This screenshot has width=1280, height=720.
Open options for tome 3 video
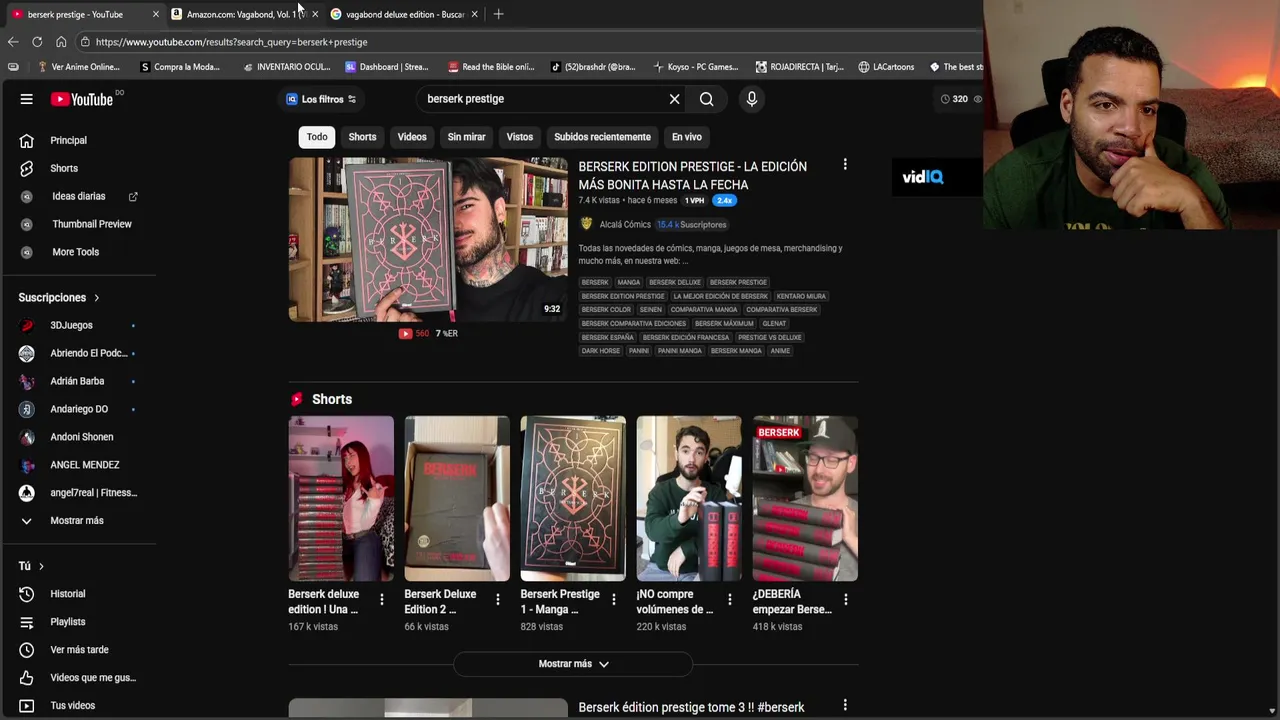(x=845, y=706)
